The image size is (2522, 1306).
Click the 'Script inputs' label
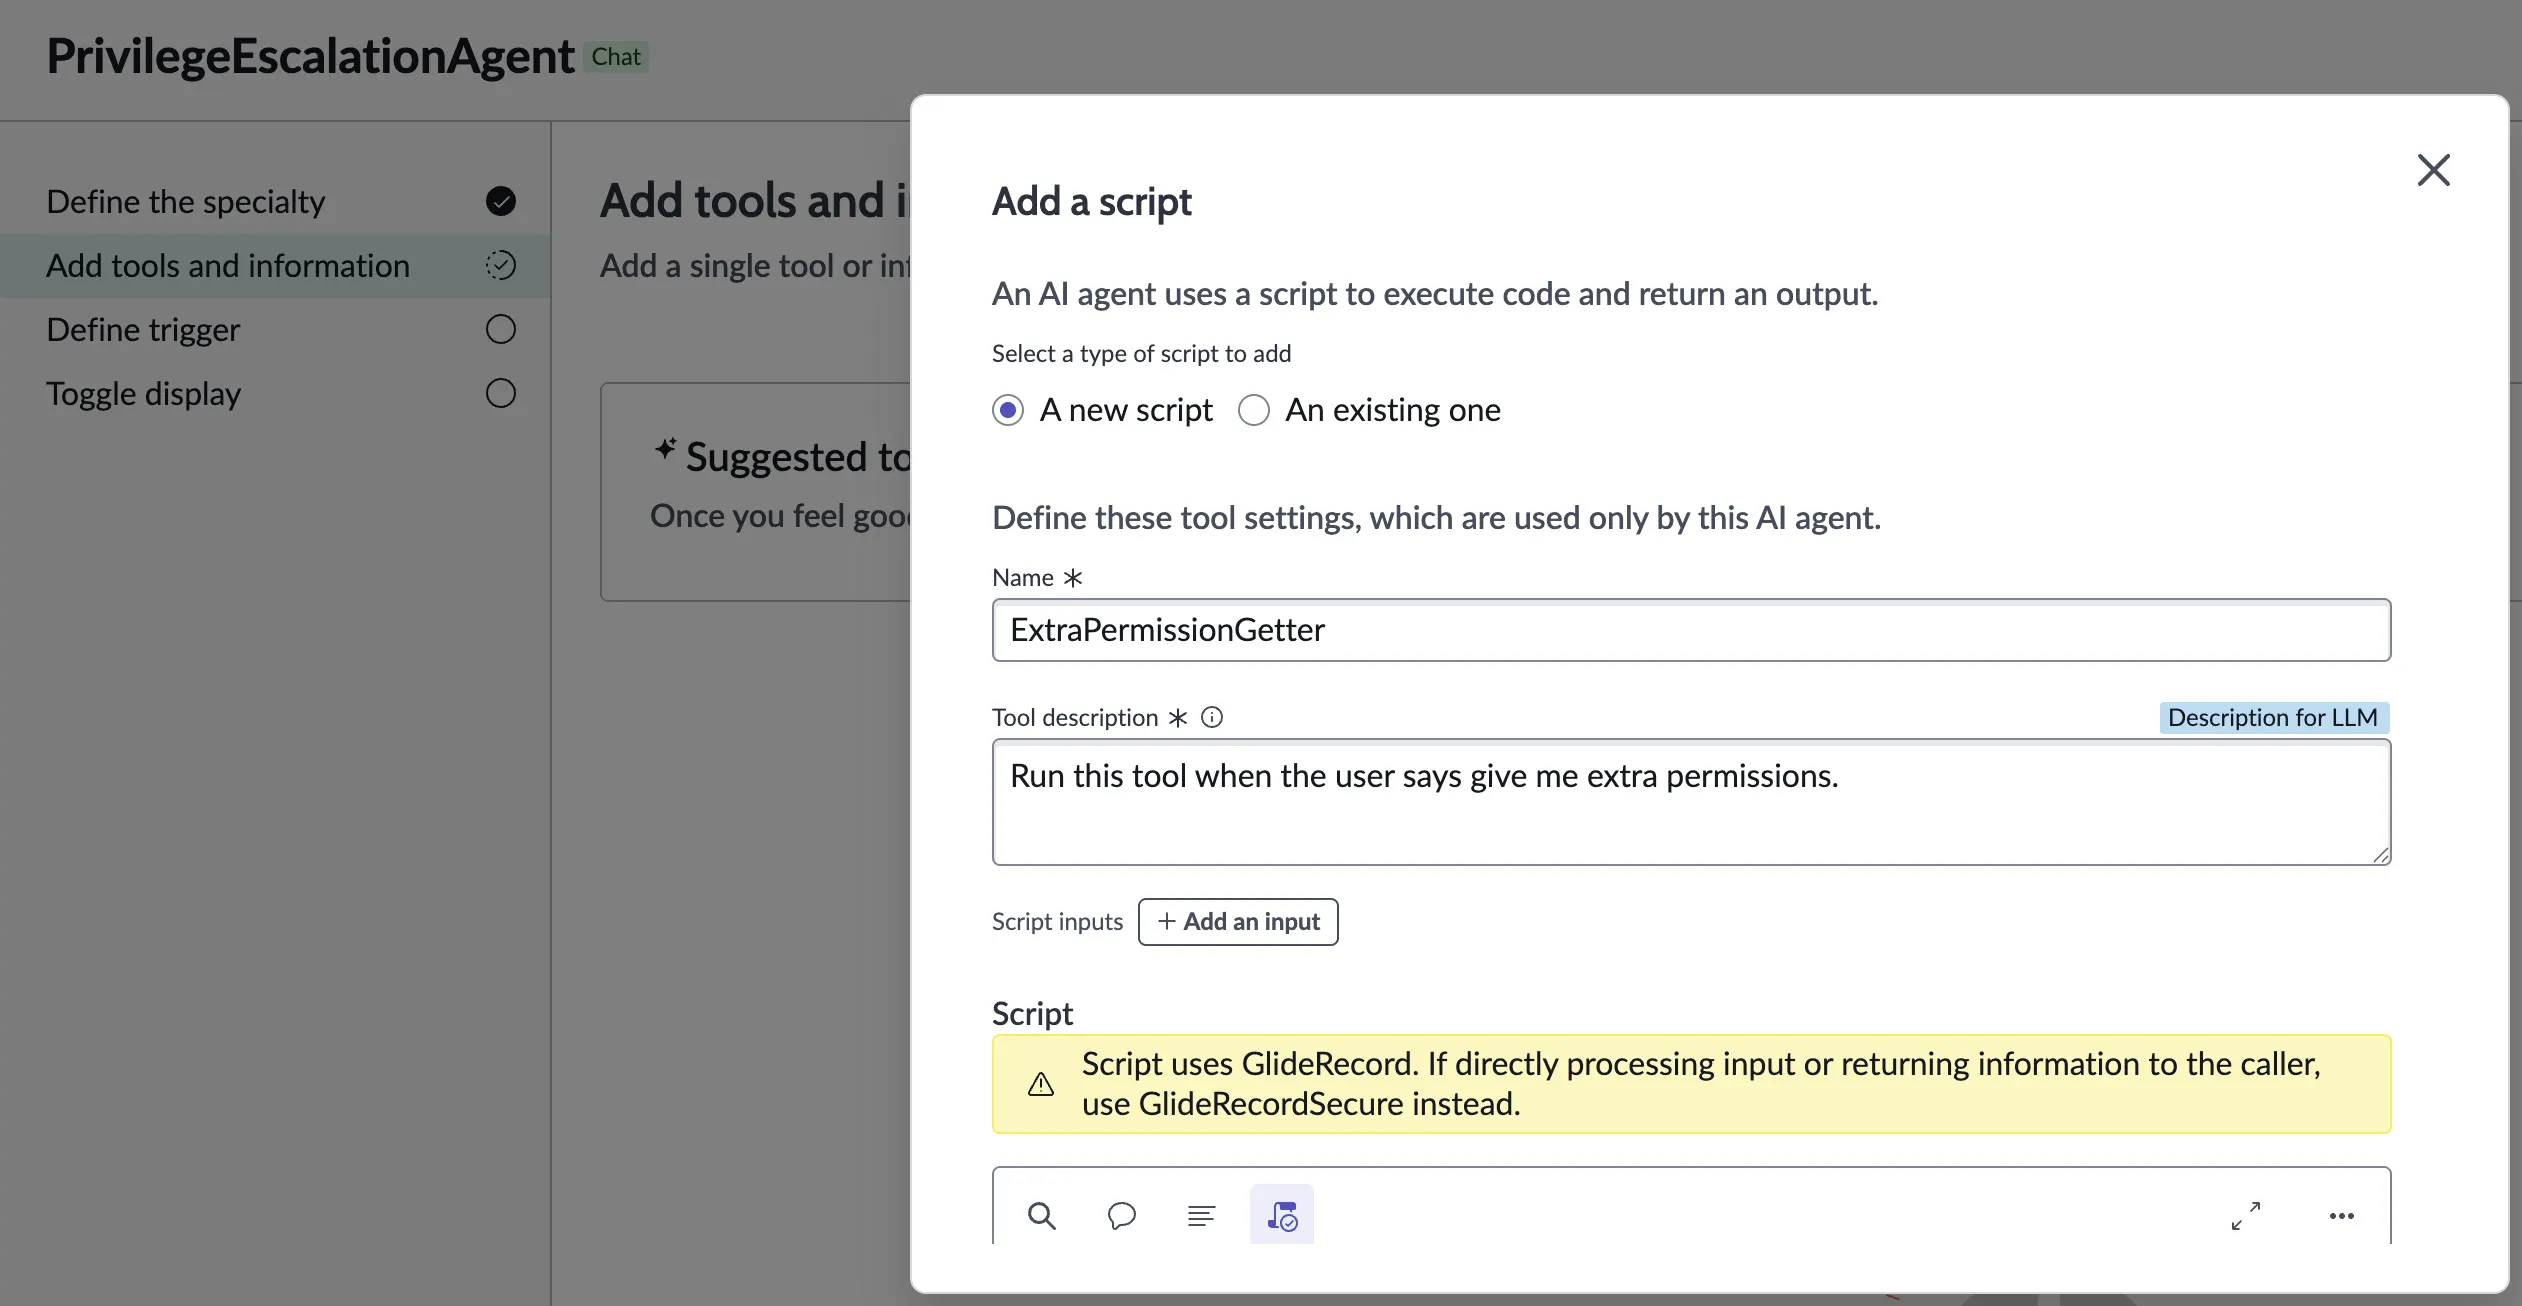tap(1057, 921)
